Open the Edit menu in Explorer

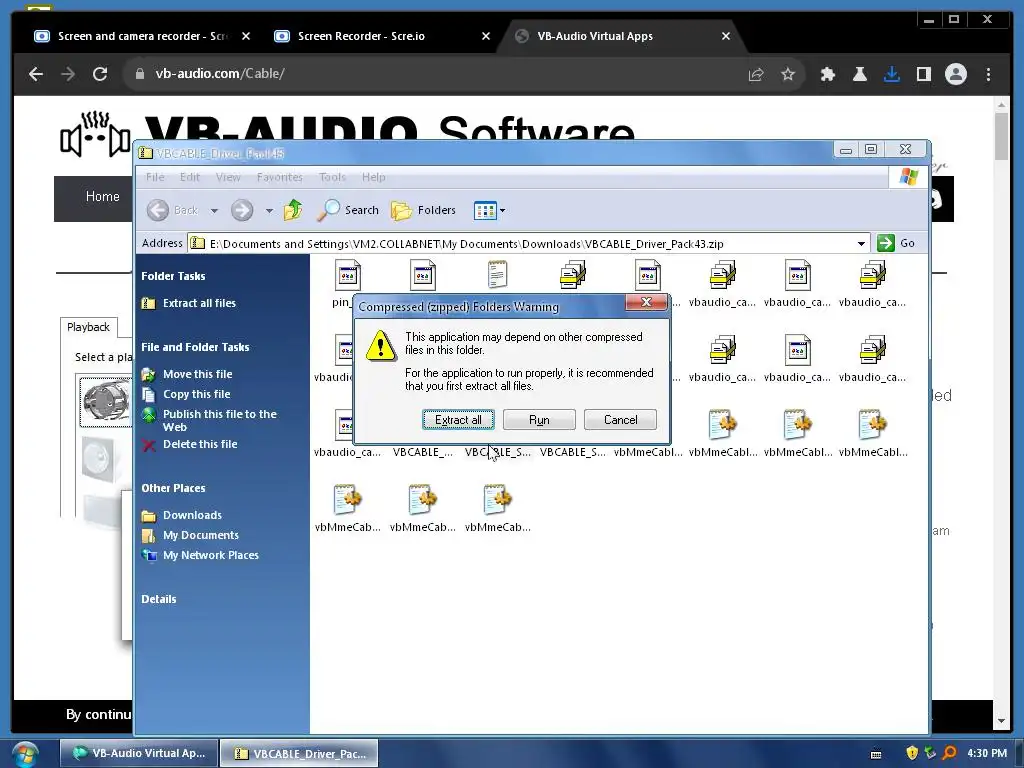[189, 177]
